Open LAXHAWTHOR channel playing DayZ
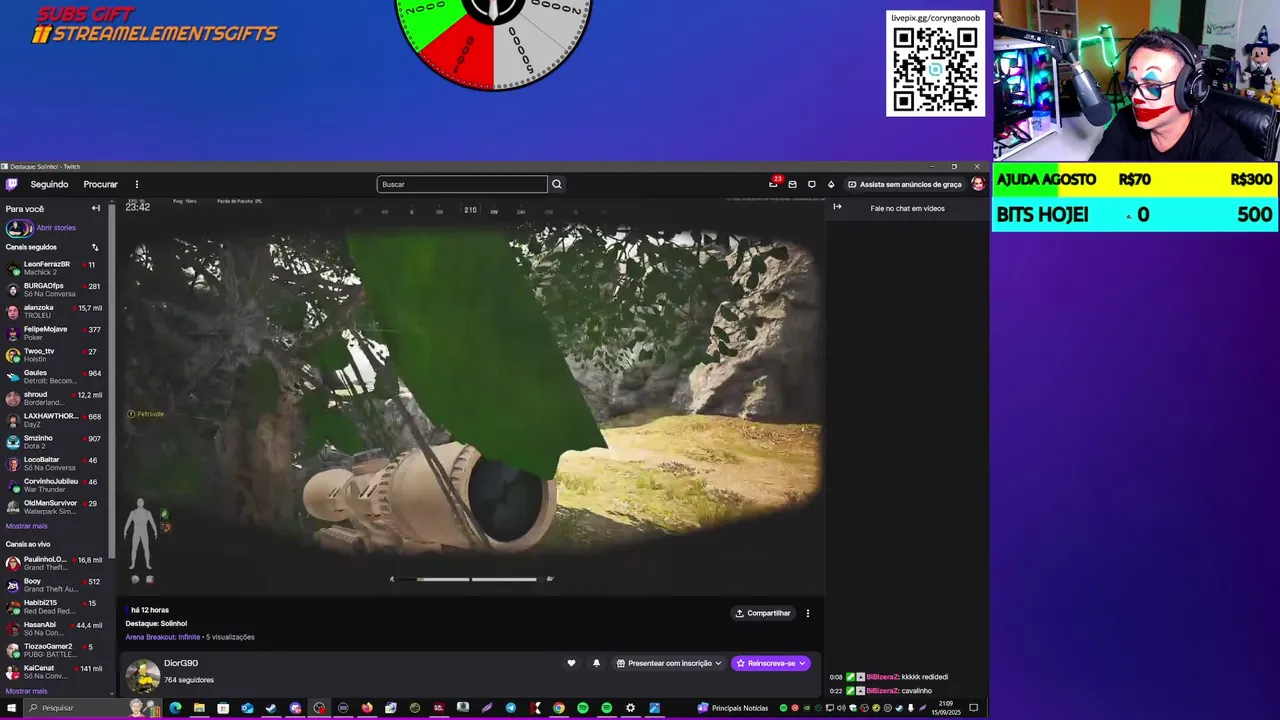The width and height of the screenshot is (1280, 720). tap(56, 420)
